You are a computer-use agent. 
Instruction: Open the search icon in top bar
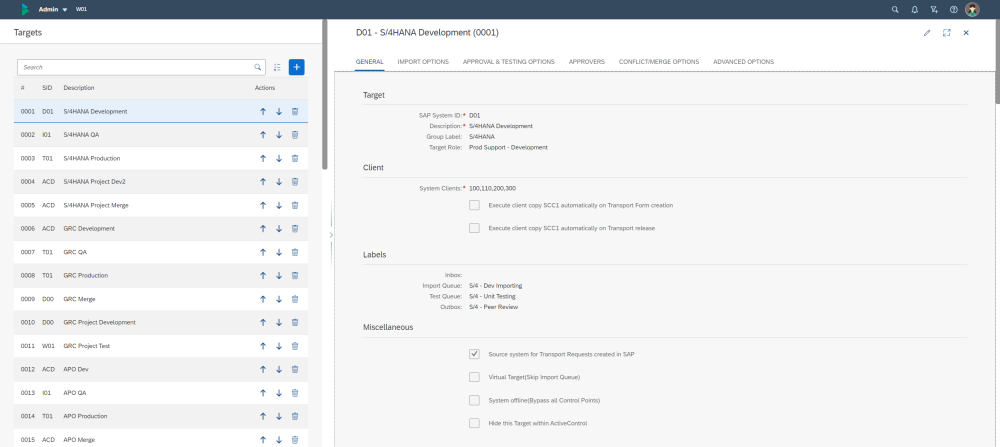point(895,10)
